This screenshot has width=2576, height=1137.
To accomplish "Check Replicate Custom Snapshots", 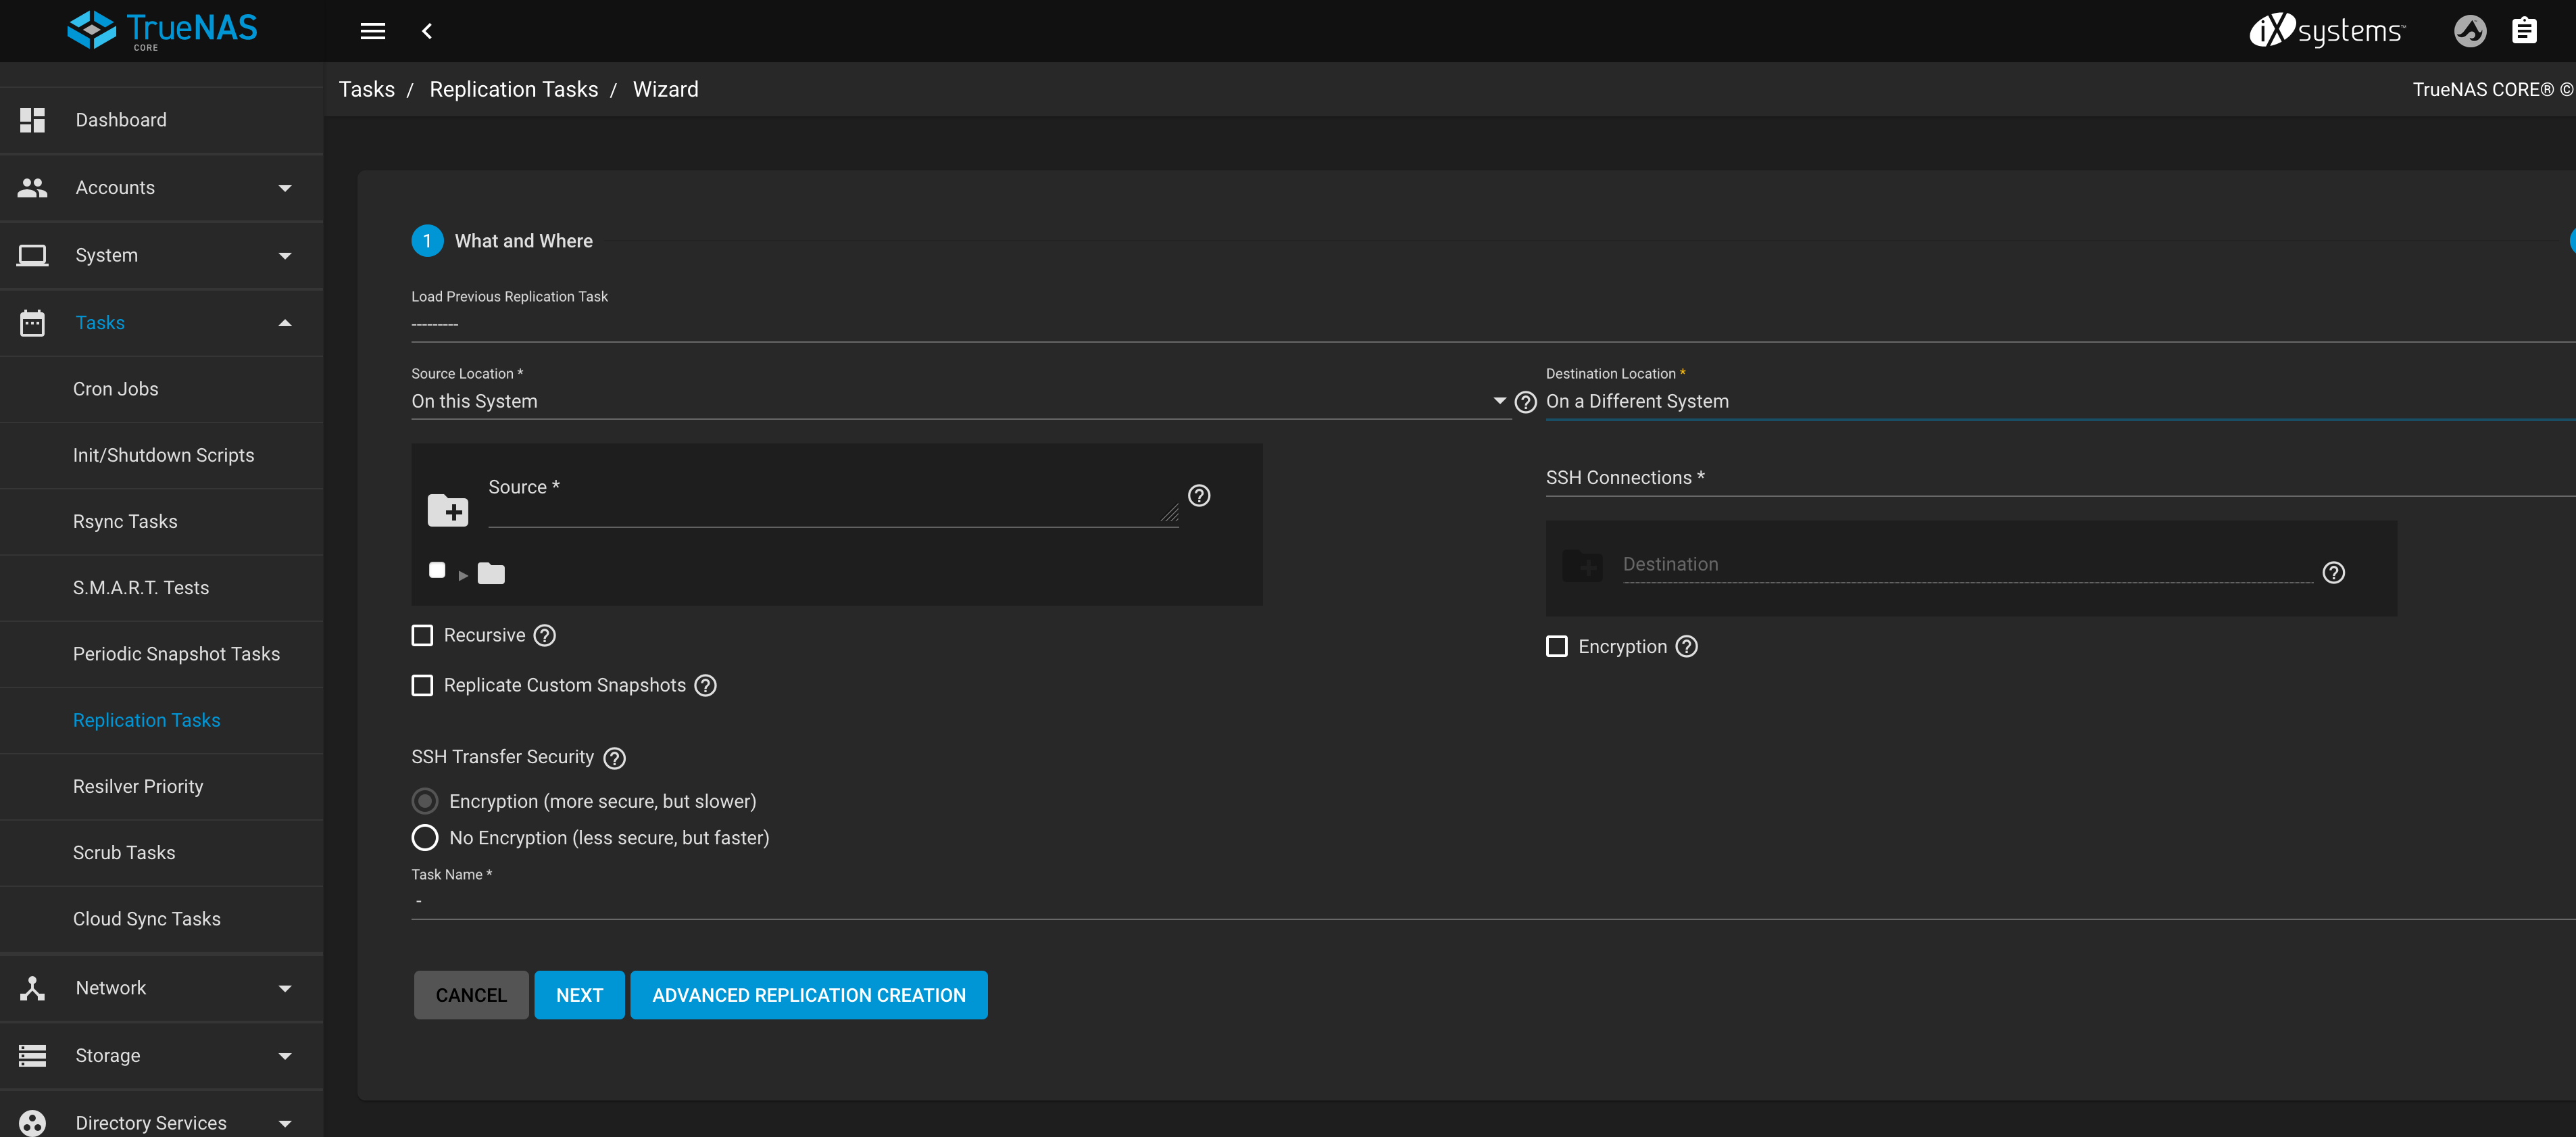I will [422, 686].
